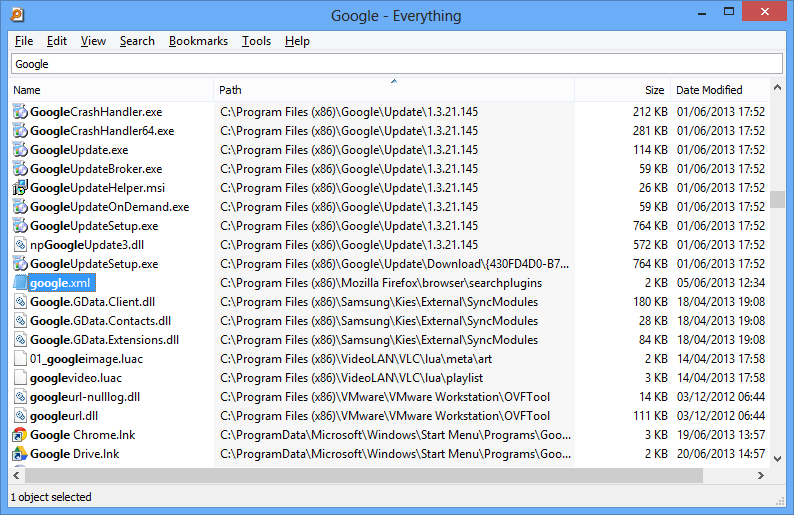Sort by the Date Modified column header
The image size is (794, 515).
[720, 90]
